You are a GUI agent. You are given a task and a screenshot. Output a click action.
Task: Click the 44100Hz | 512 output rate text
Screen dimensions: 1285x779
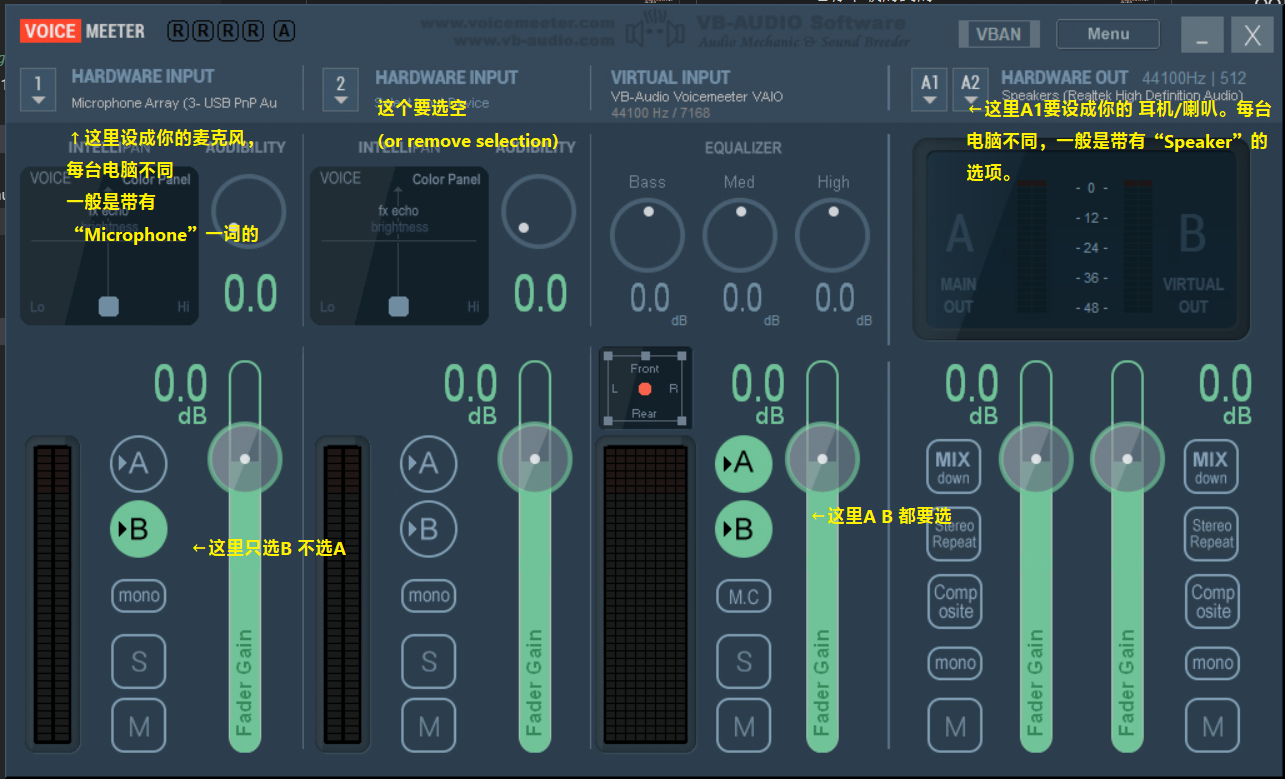(1194, 77)
